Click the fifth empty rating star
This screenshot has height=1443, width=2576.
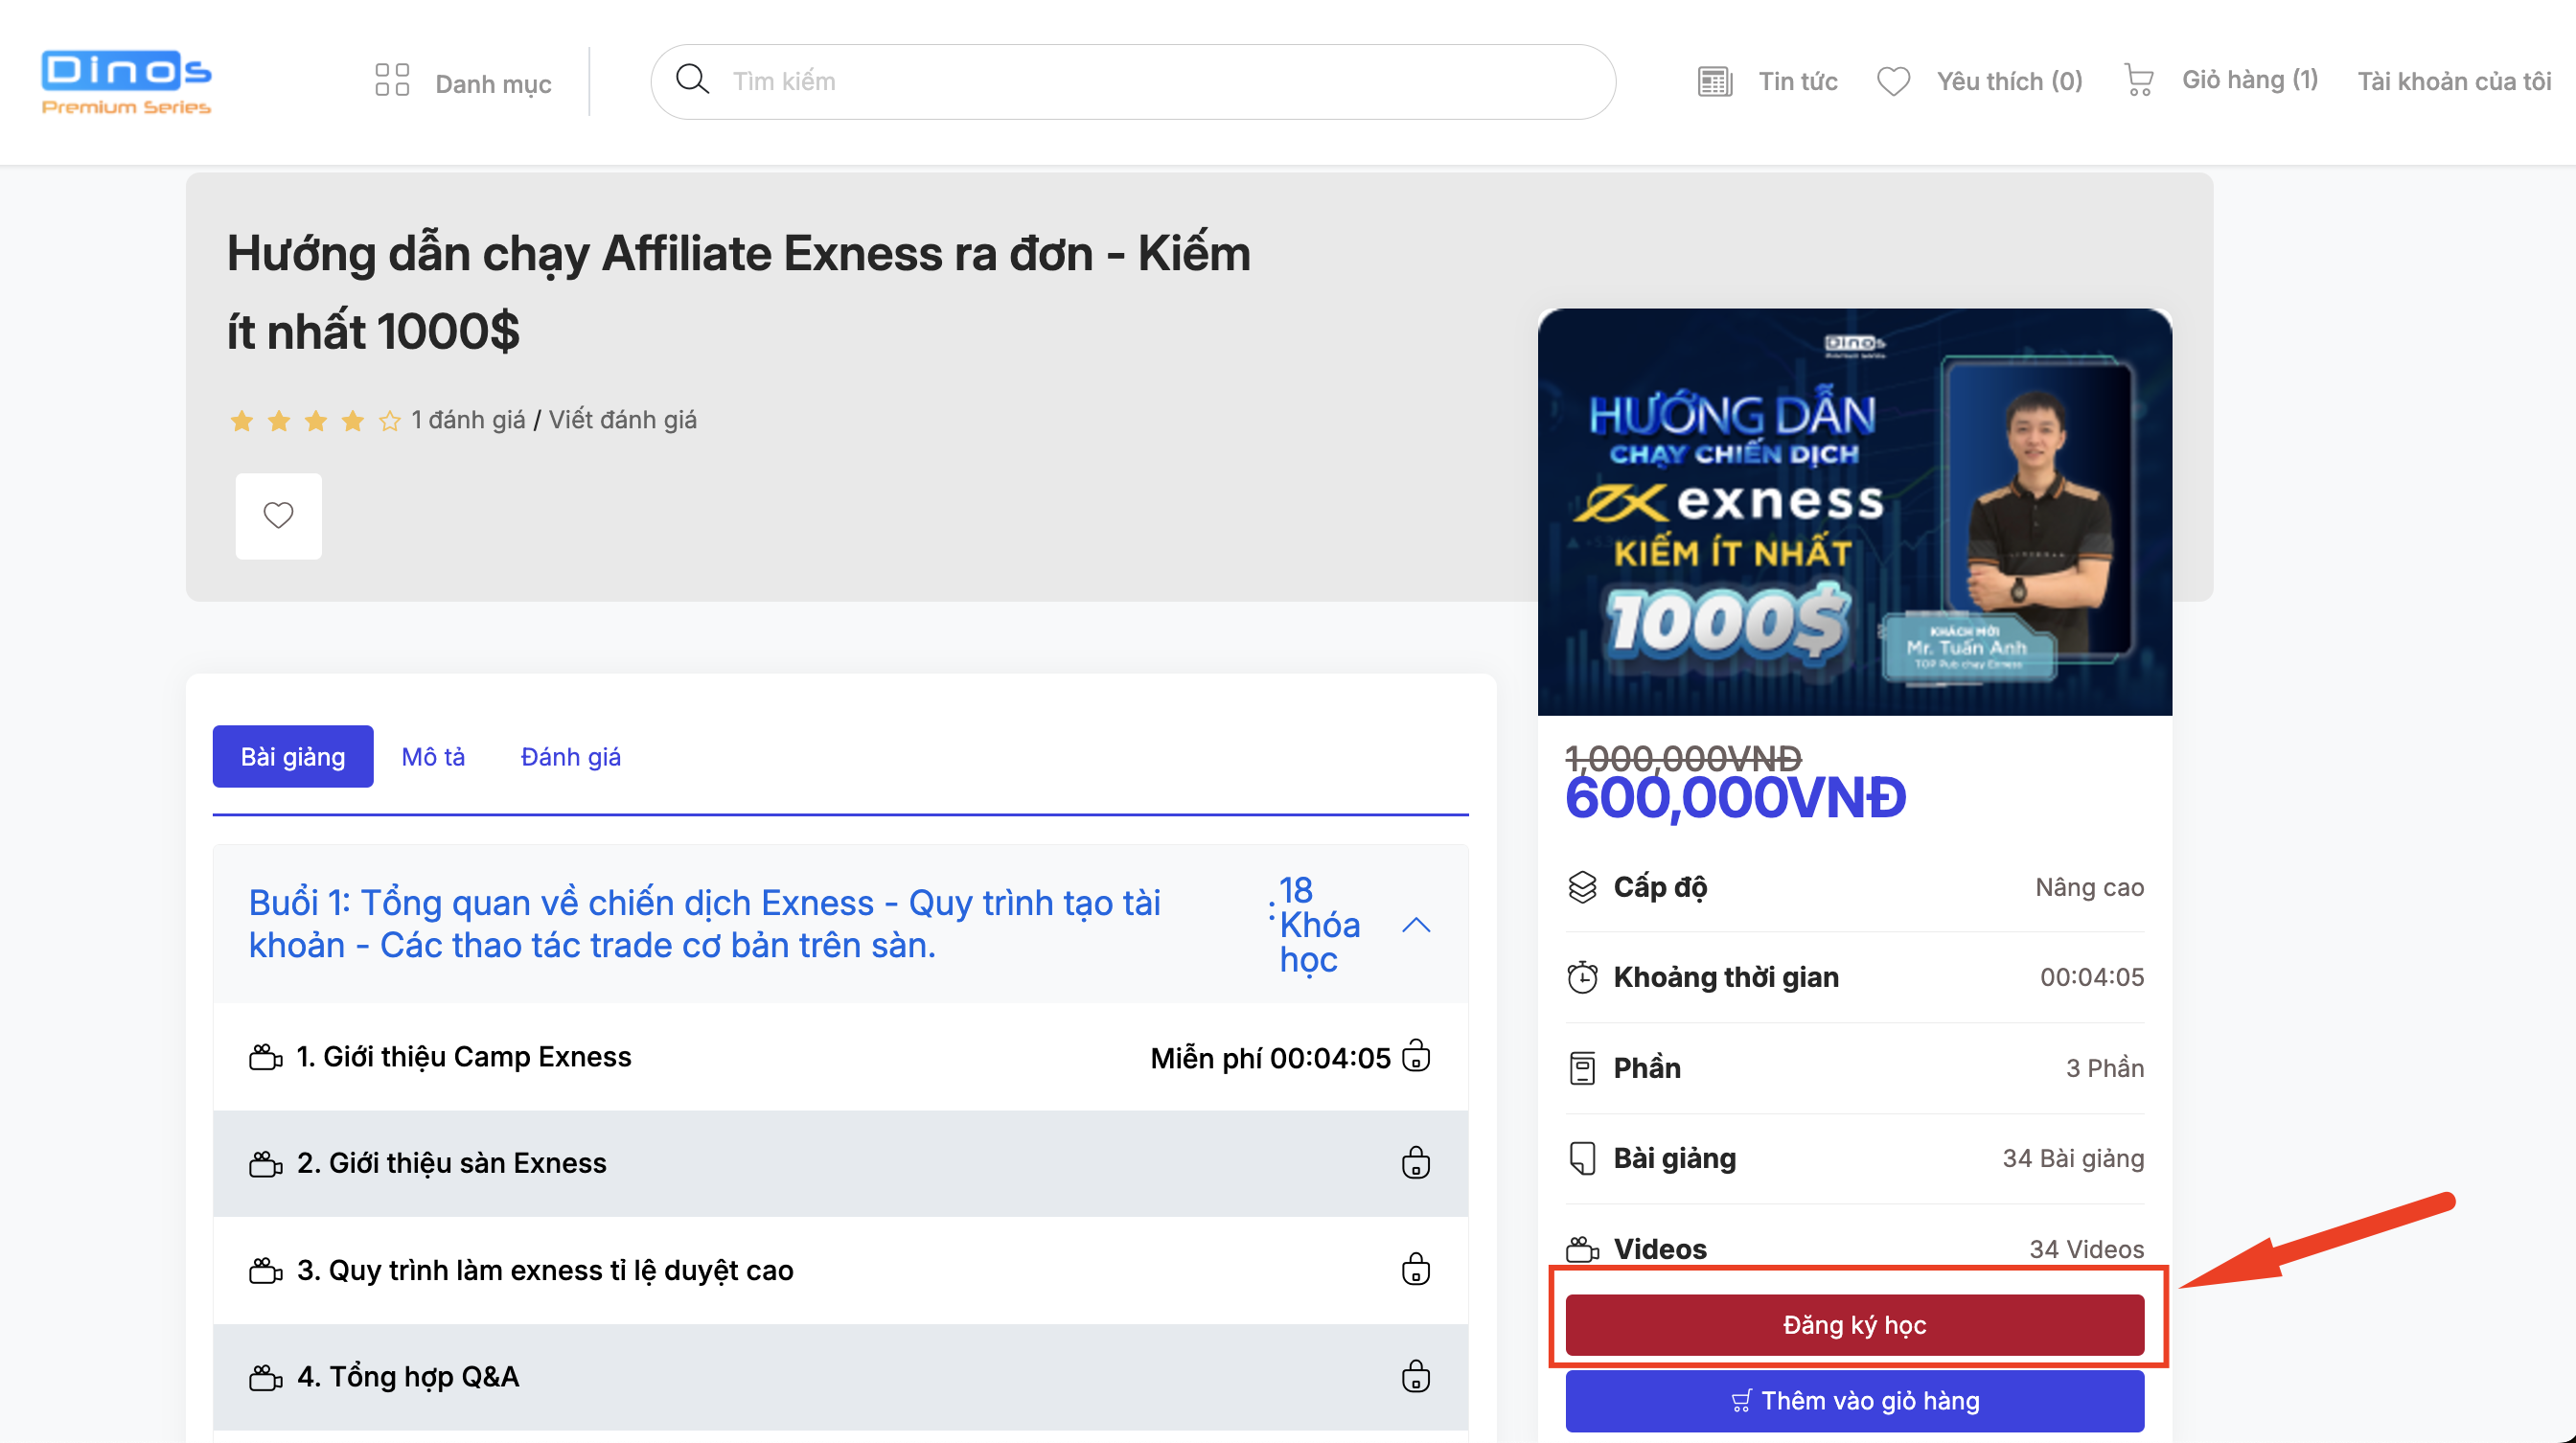pos(389,421)
